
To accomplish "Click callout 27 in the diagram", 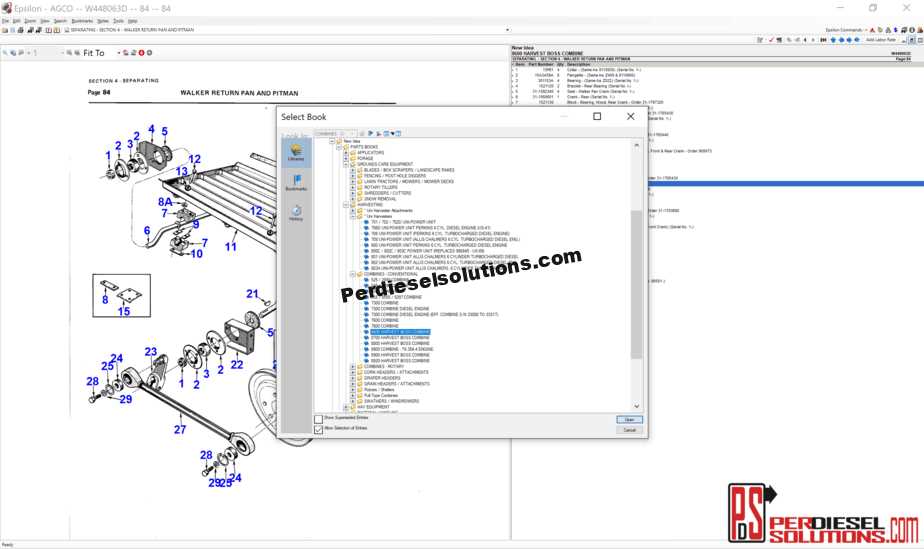I will pos(180,429).
